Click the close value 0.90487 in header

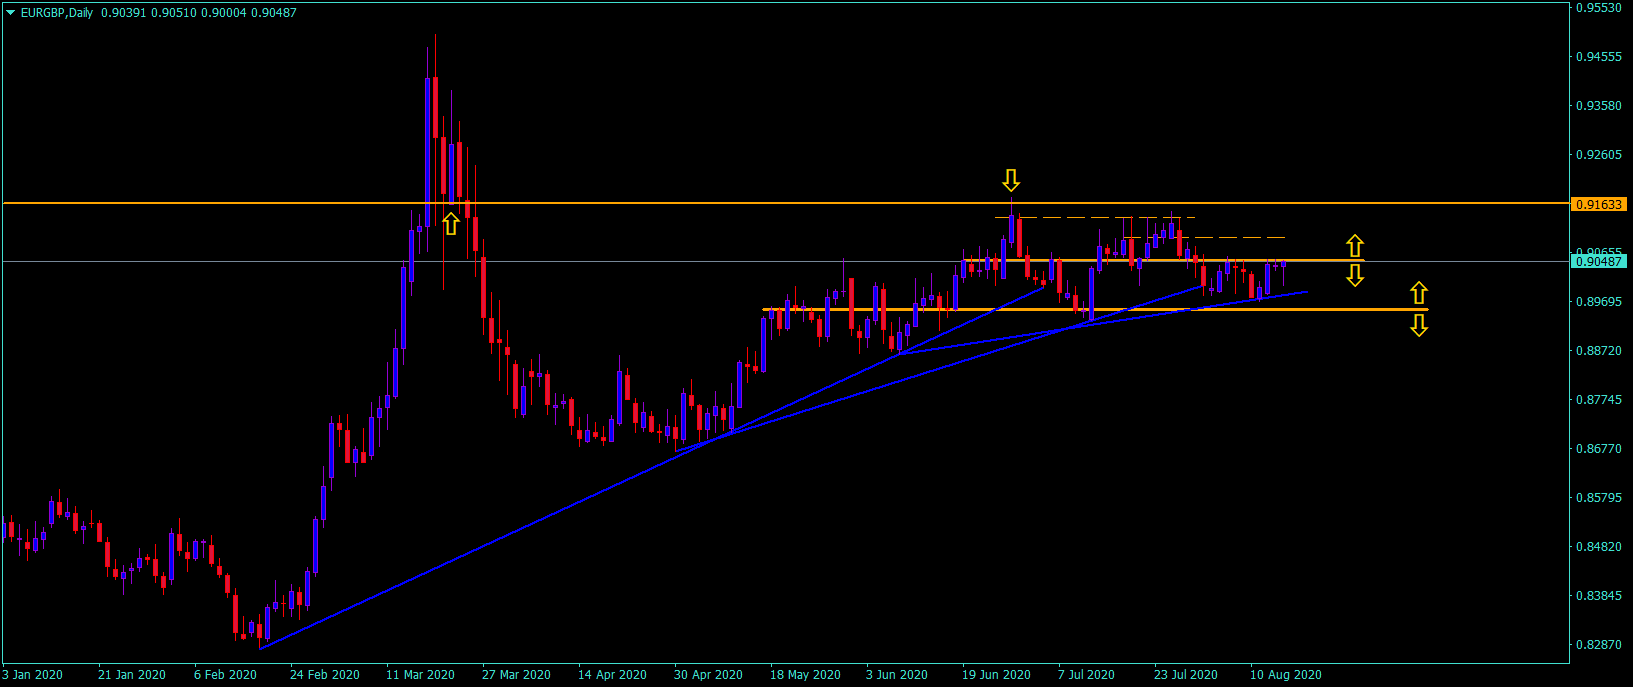tap(274, 13)
